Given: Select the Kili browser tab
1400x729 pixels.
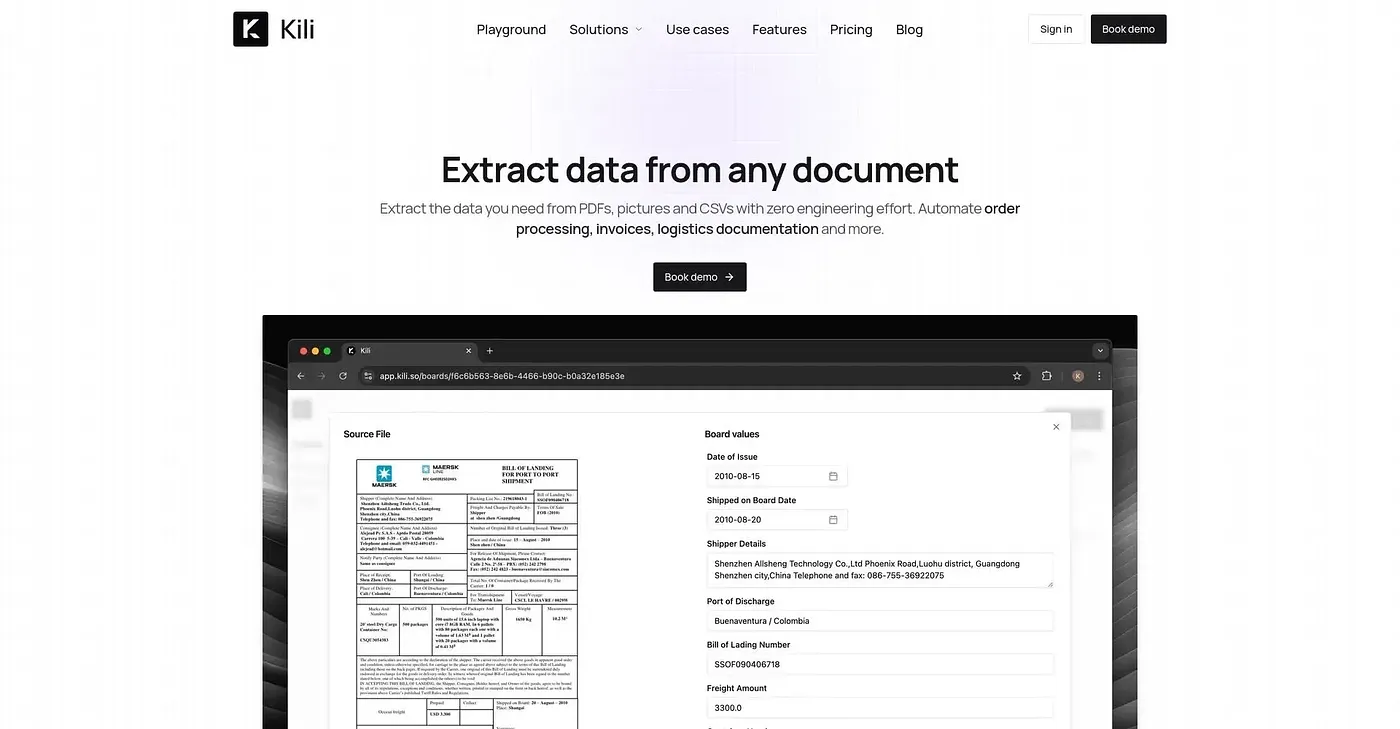Looking at the screenshot, I should [409, 351].
